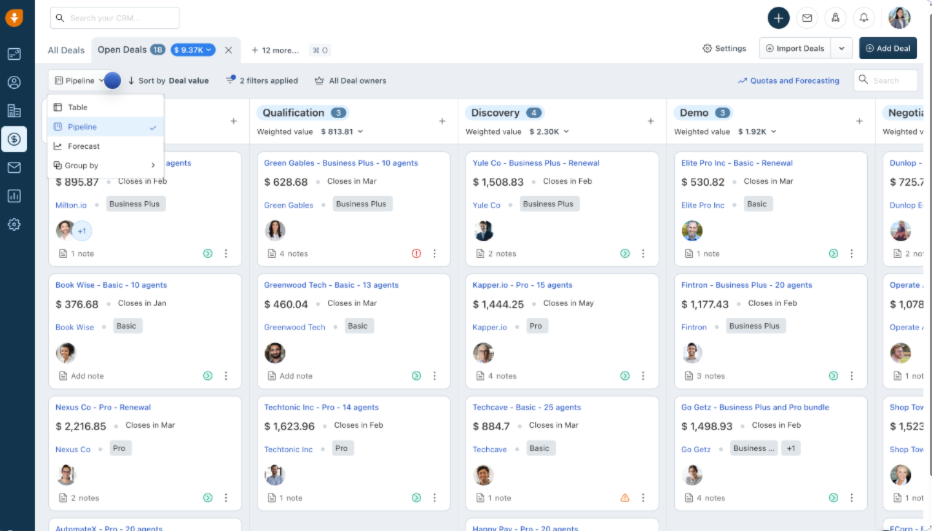Open the email envelope icon in header
932x531 pixels.
coord(807,18)
